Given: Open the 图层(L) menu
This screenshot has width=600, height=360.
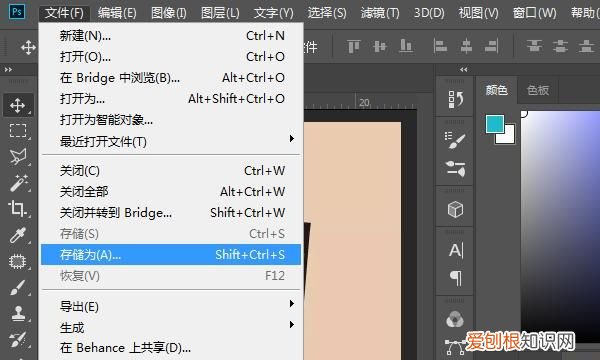Looking at the screenshot, I should (220, 13).
